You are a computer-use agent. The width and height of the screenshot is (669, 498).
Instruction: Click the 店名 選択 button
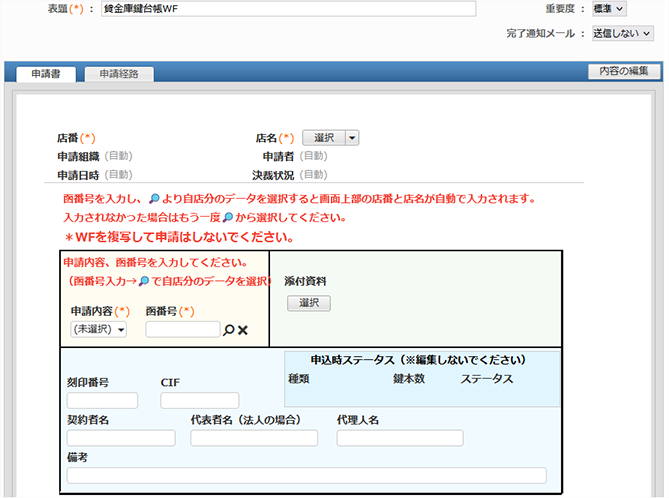(x=323, y=138)
